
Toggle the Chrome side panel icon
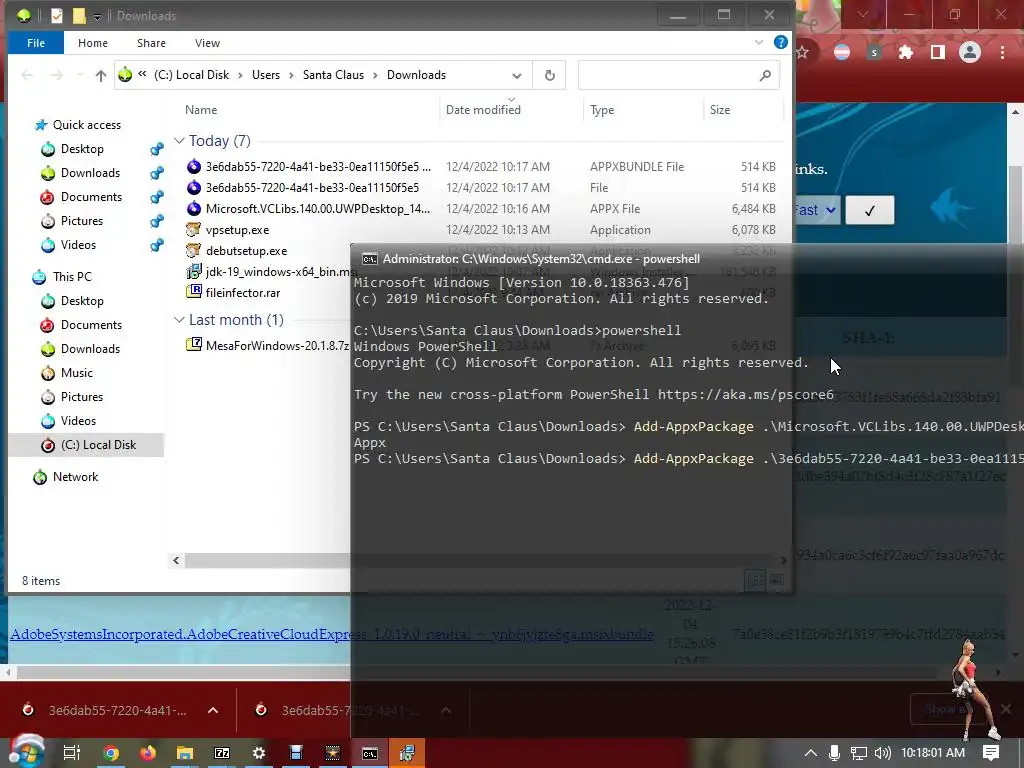[938, 52]
